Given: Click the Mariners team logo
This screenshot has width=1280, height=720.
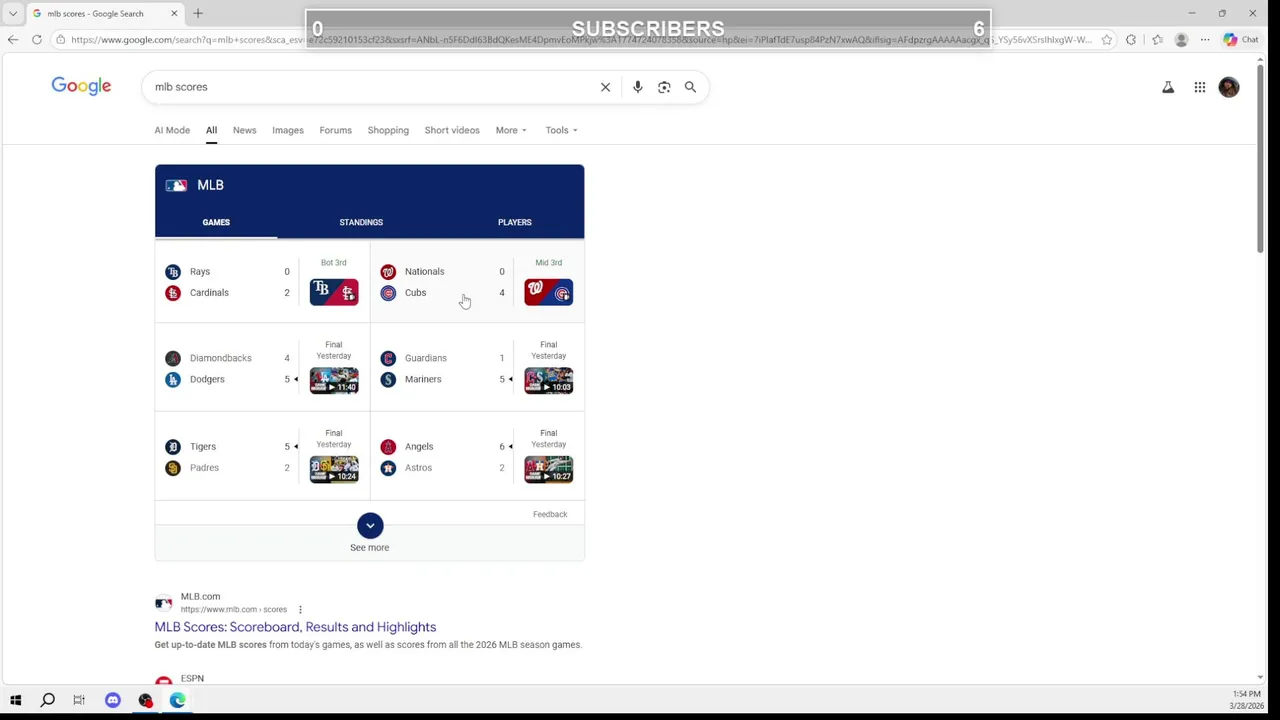Looking at the screenshot, I should (388, 379).
